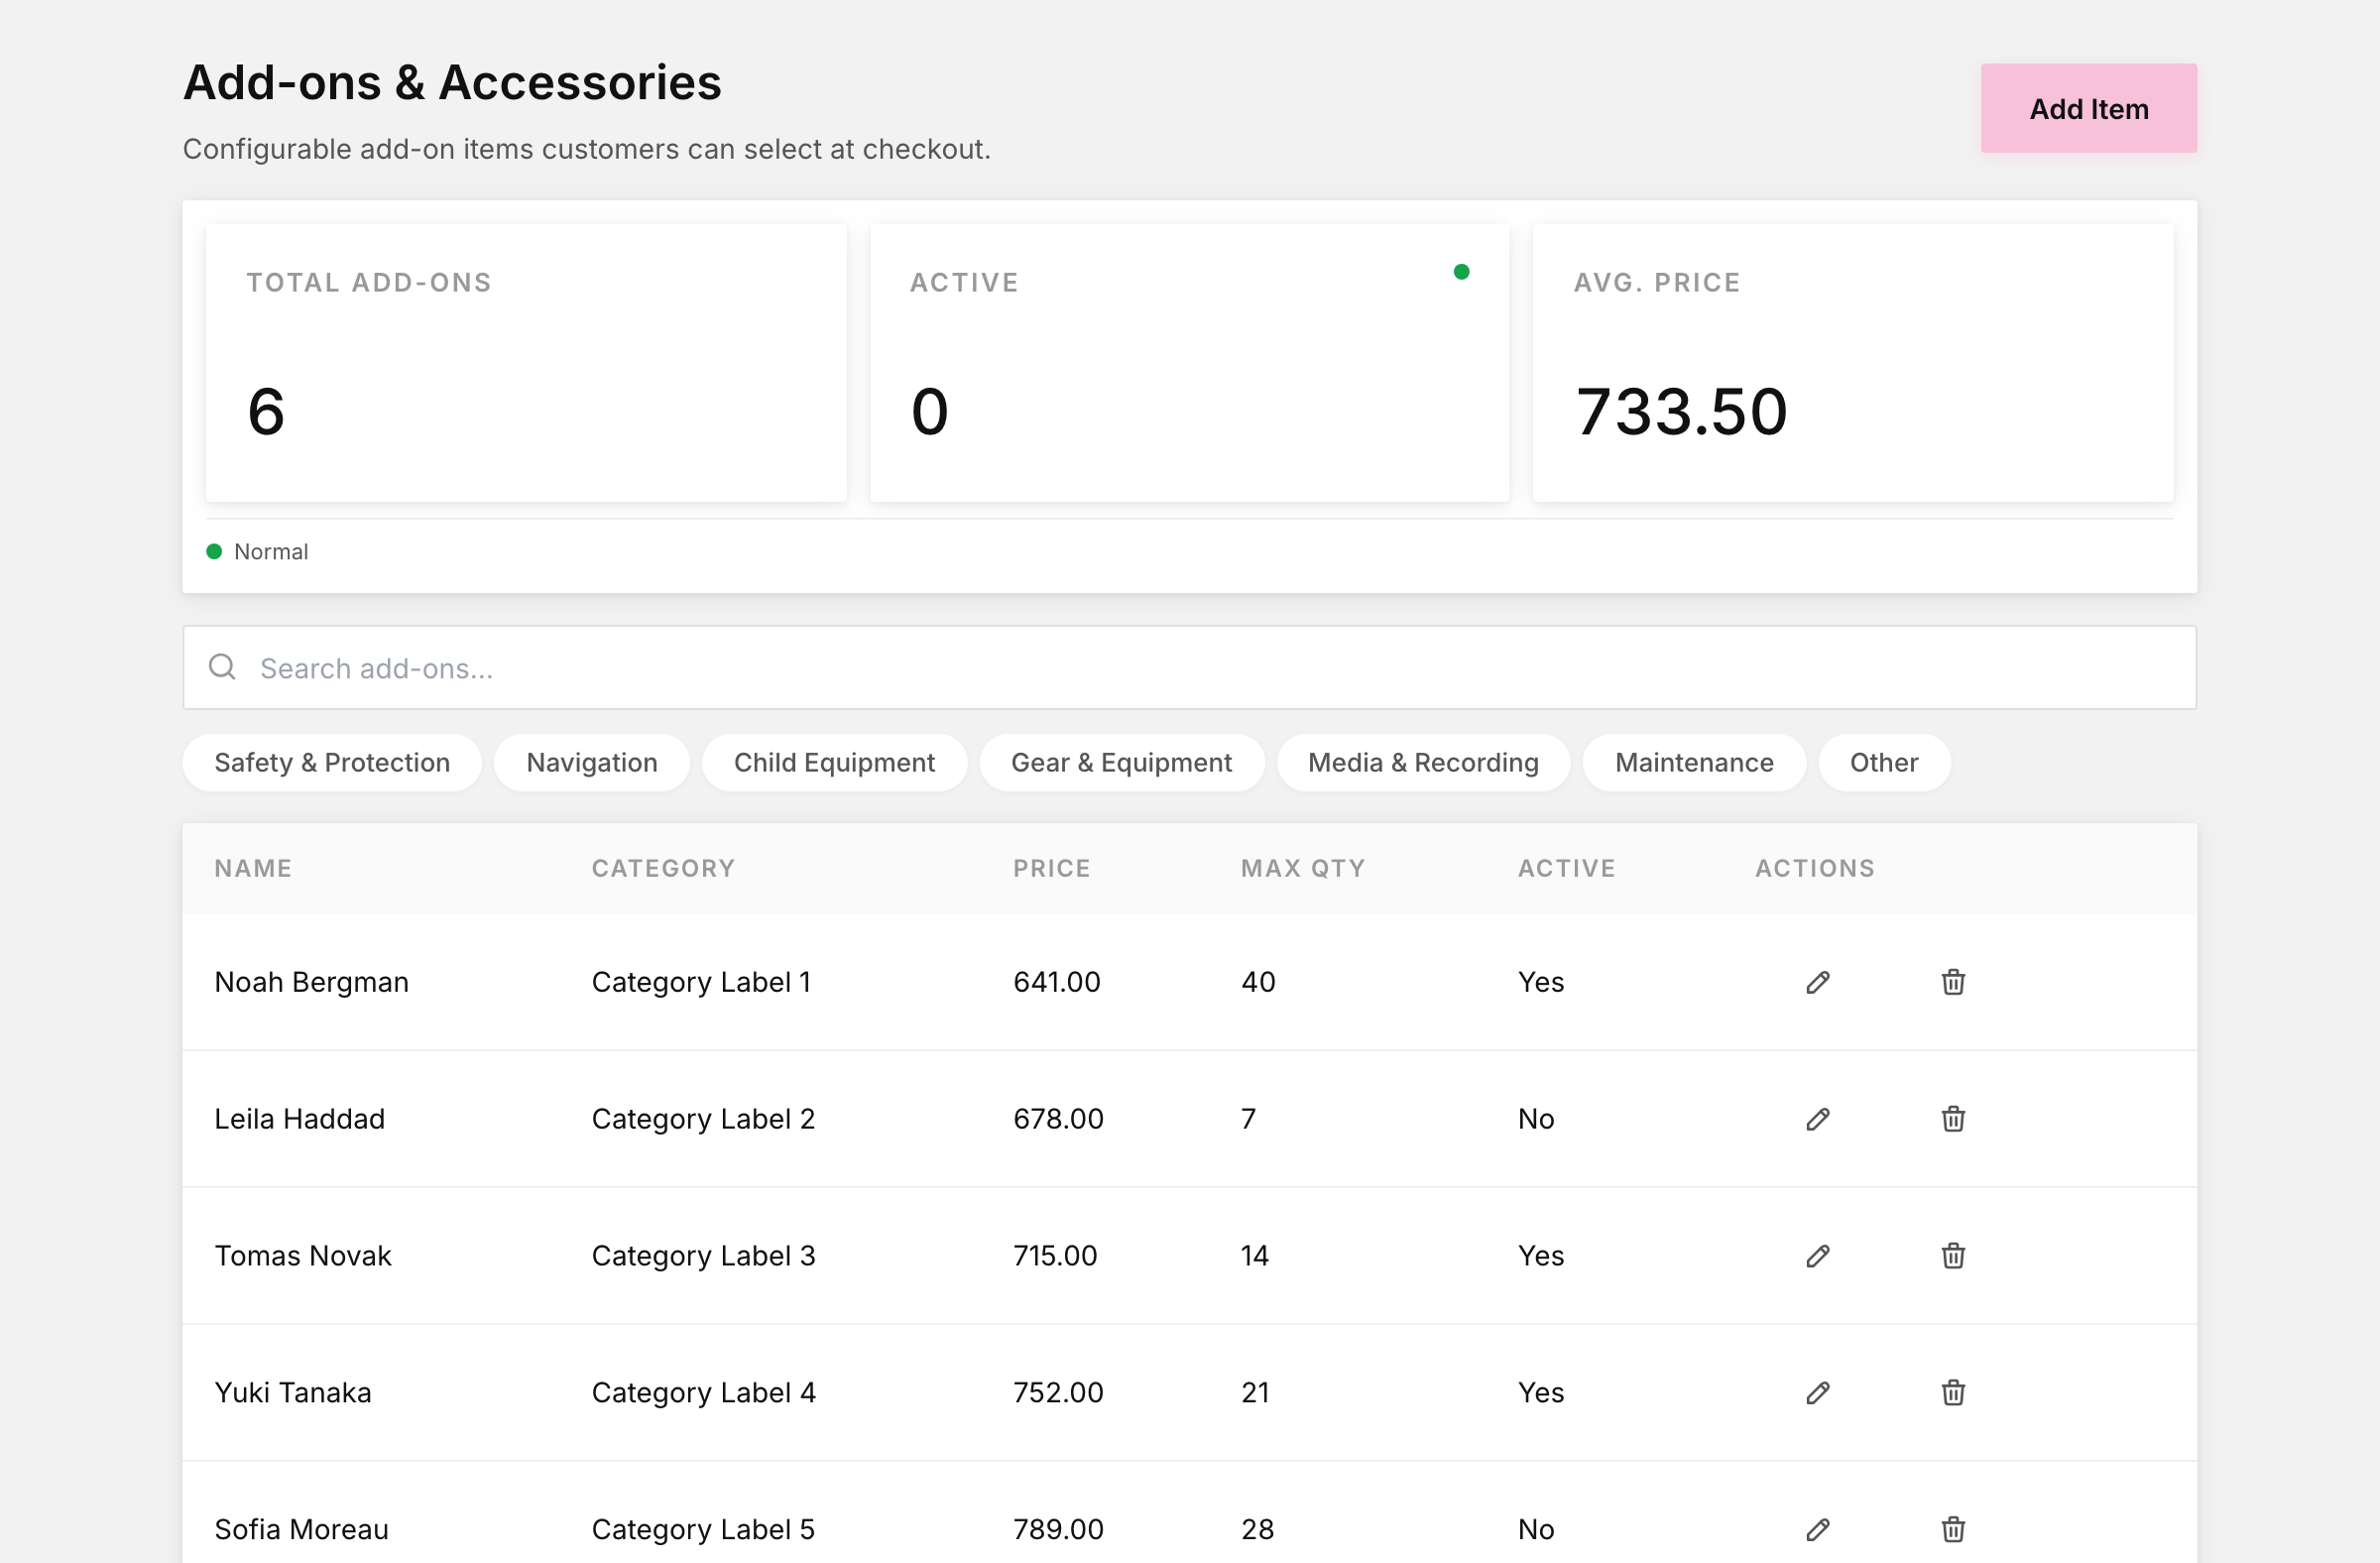Click the CATEGORY column header
Viewport: 2380px width, 1563px height.
coord(663,868)
